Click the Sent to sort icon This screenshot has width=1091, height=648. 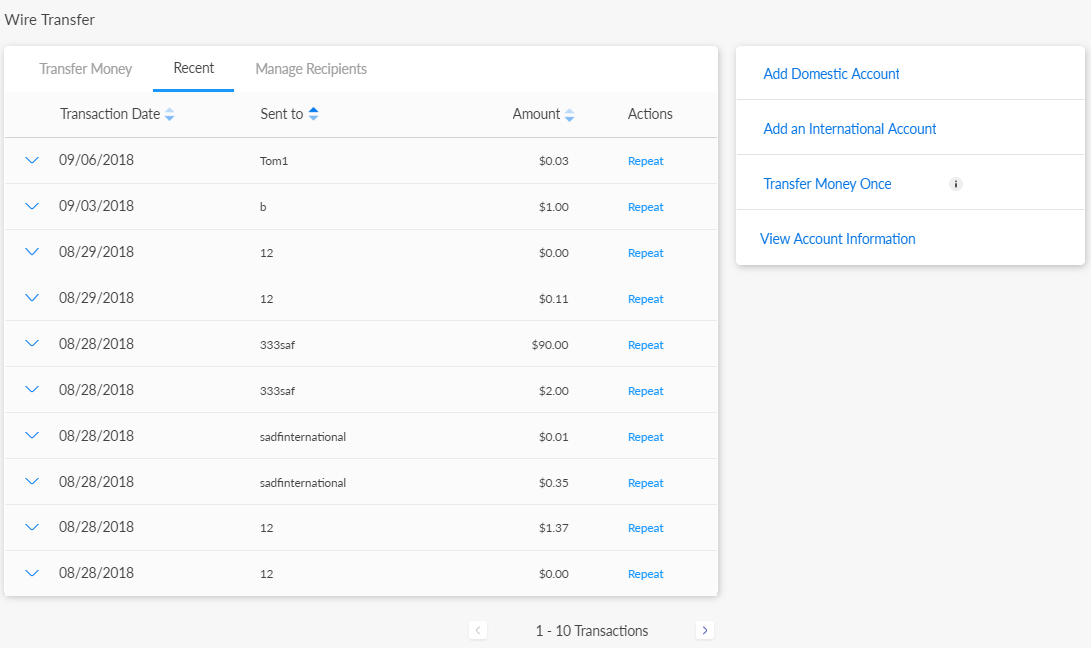313,114
